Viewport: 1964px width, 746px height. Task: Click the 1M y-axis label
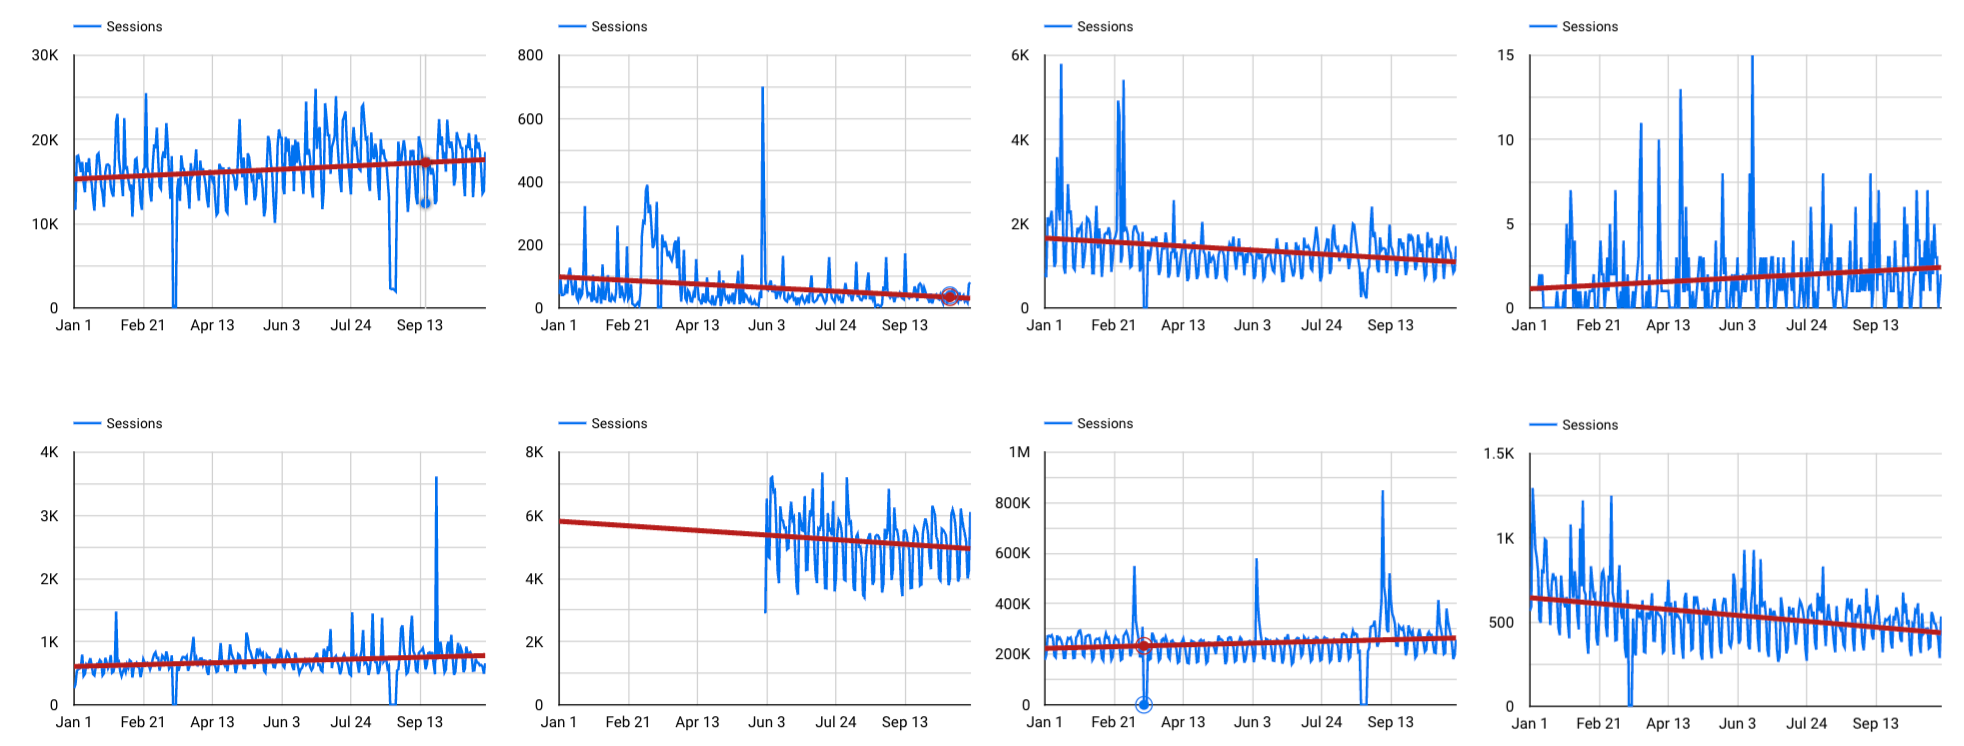[x=1019, y=453]
